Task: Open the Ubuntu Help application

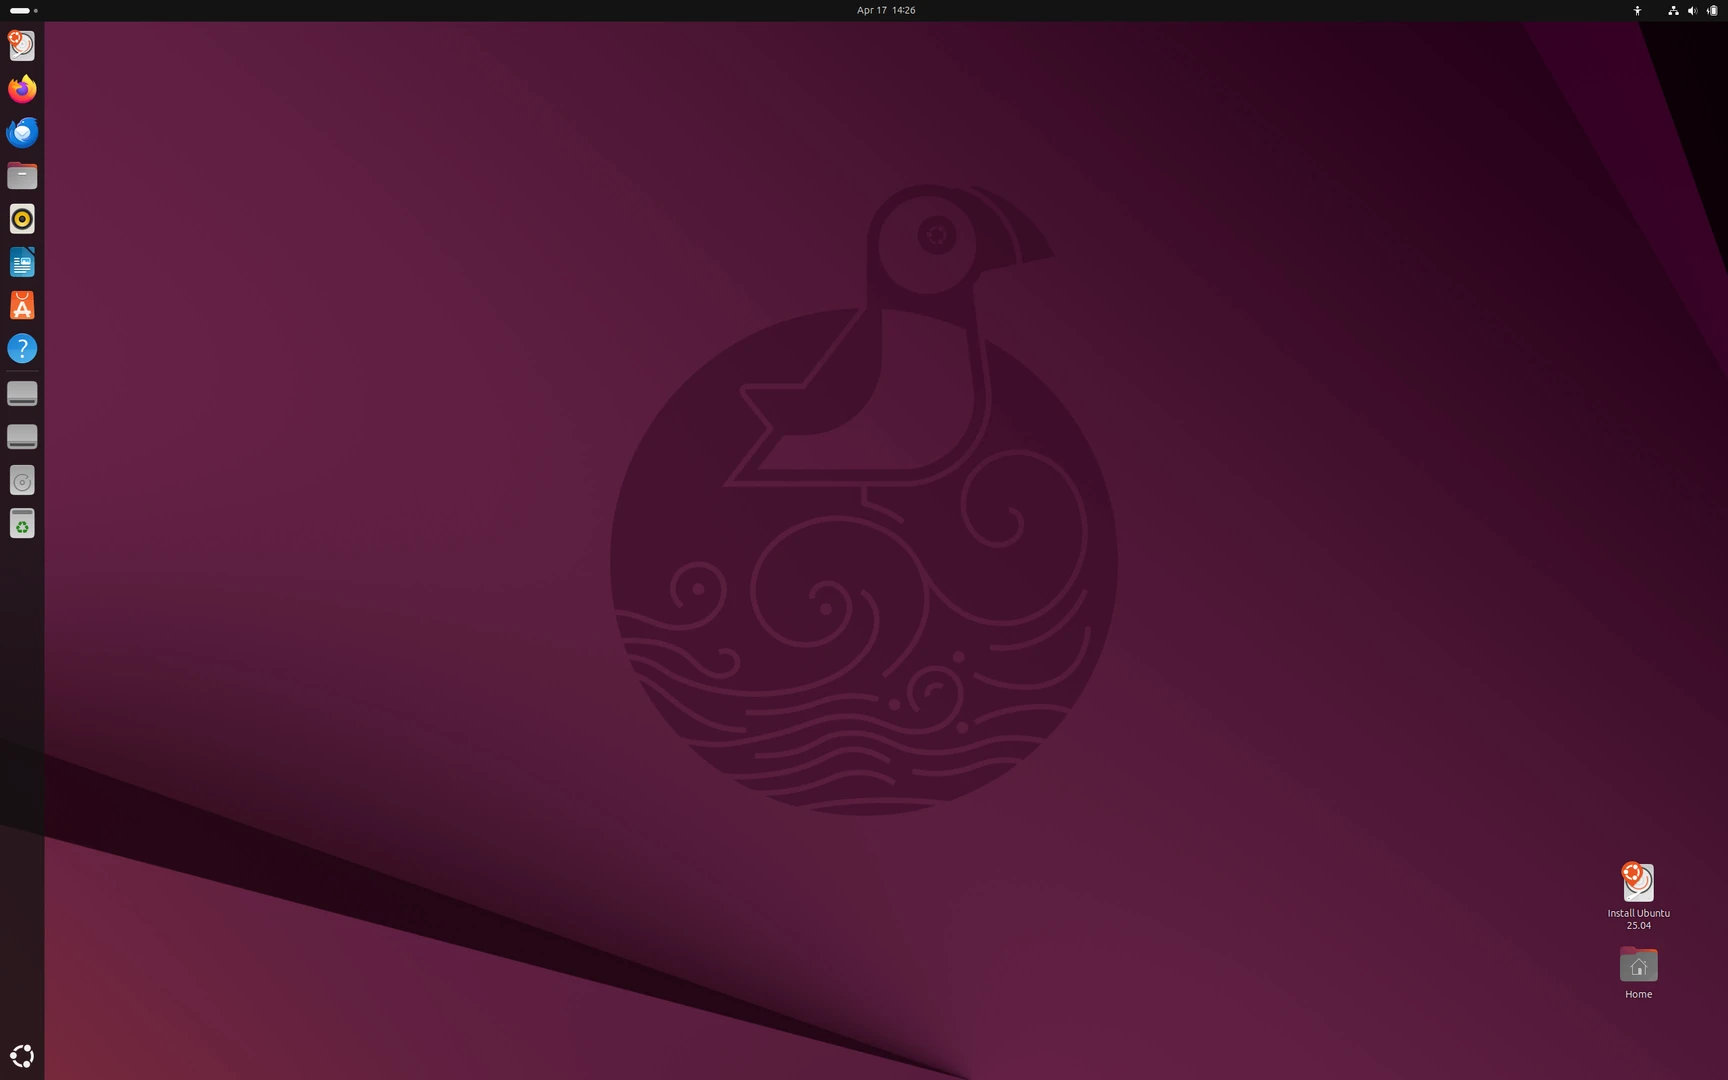Action: point(22,349)
